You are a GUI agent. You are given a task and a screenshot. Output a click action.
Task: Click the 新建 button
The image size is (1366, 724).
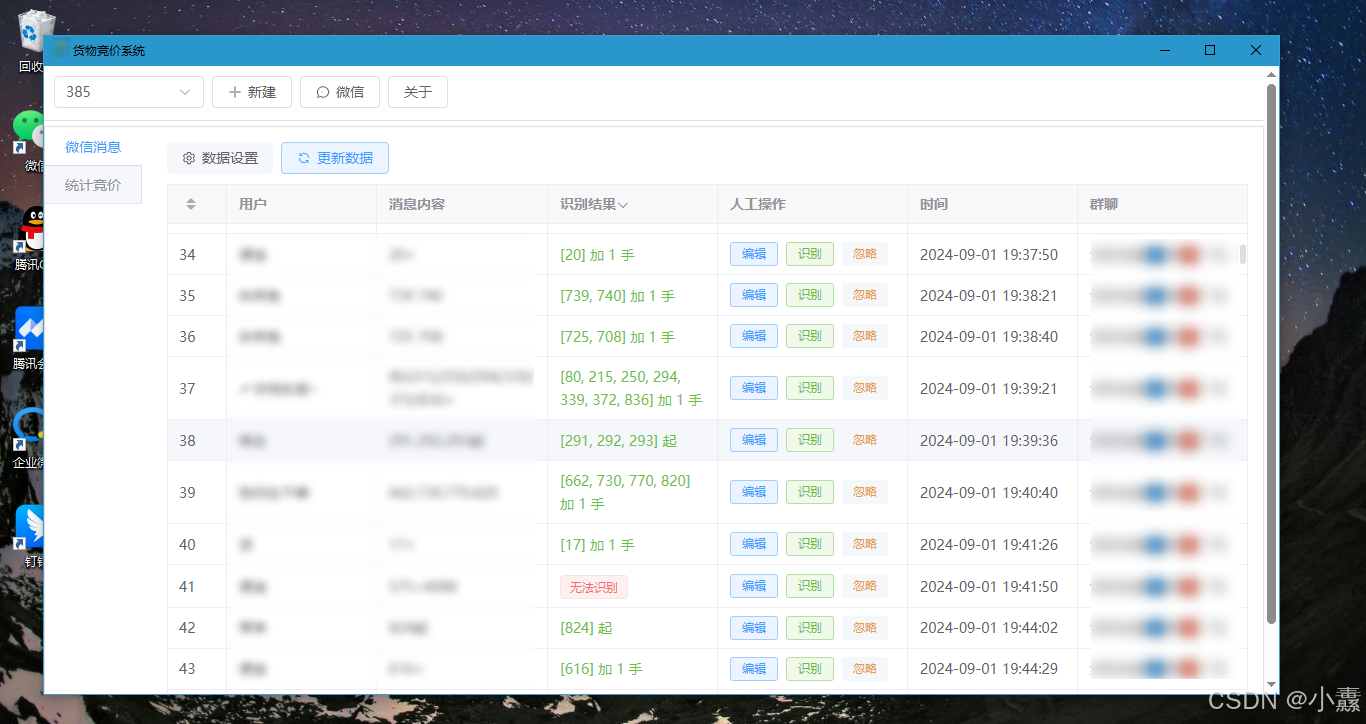252,92
